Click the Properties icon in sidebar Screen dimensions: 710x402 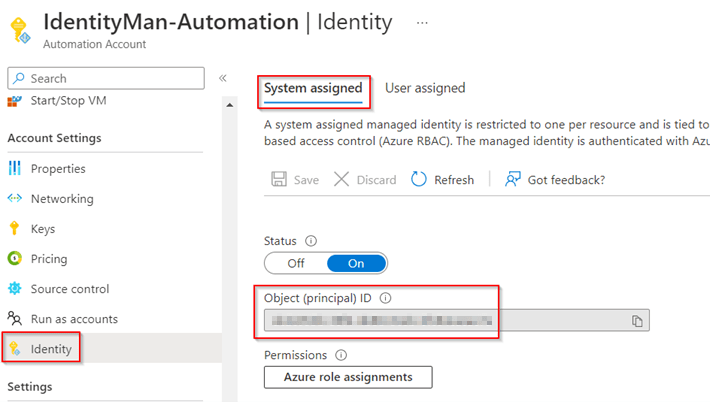pyautogui.click(x=15, y=169)
